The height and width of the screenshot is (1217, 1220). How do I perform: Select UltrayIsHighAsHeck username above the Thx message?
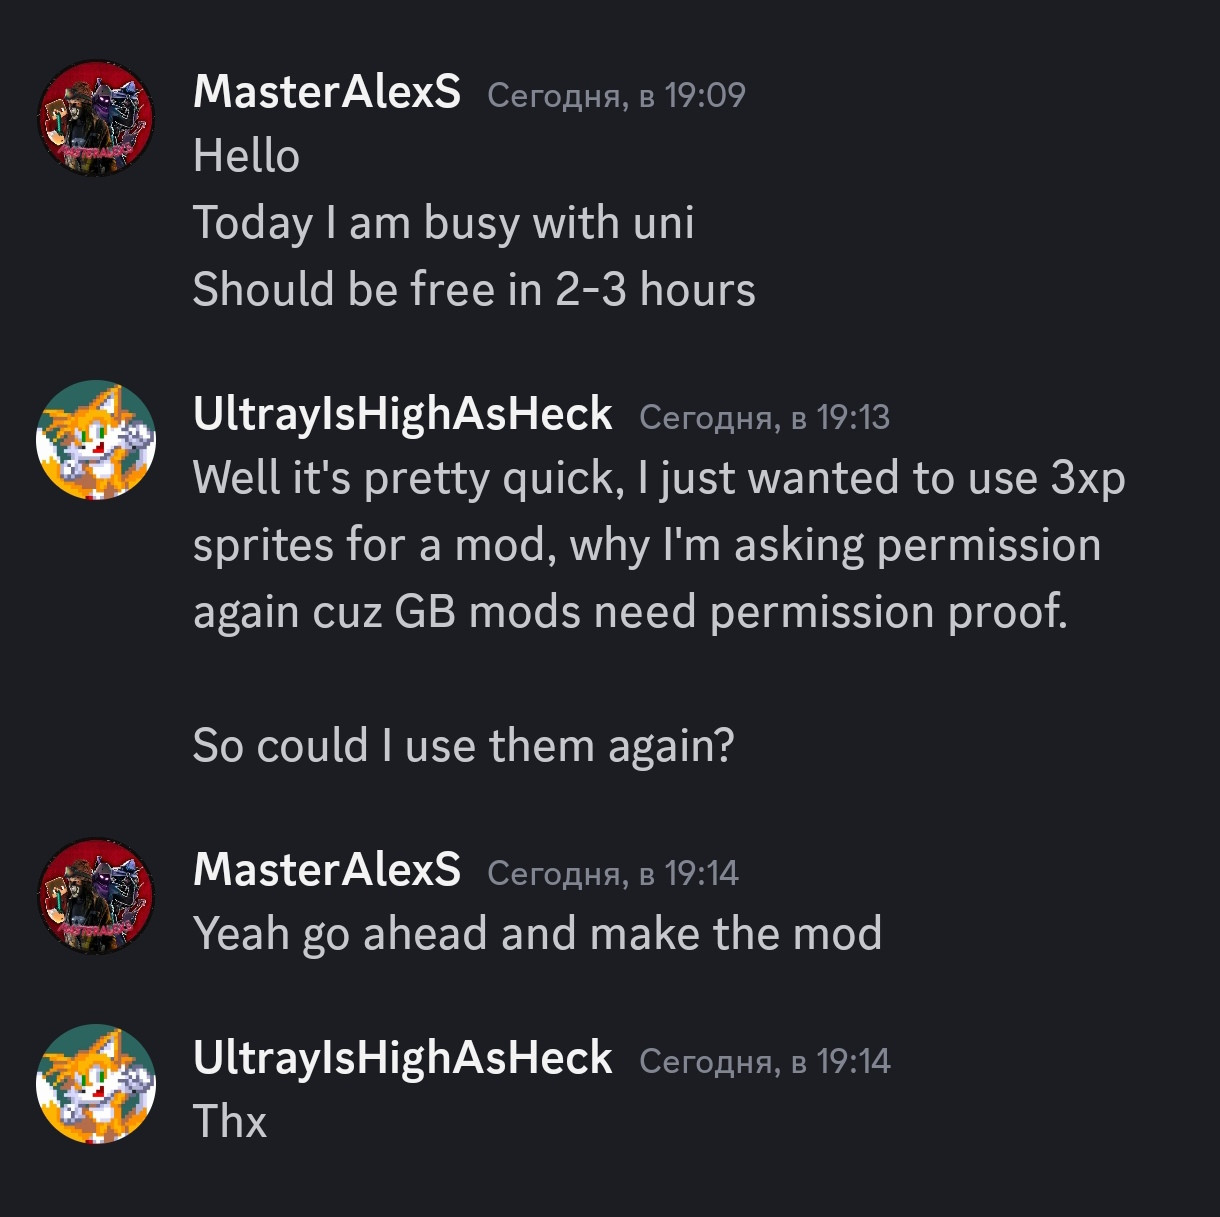pos(402,1059)
